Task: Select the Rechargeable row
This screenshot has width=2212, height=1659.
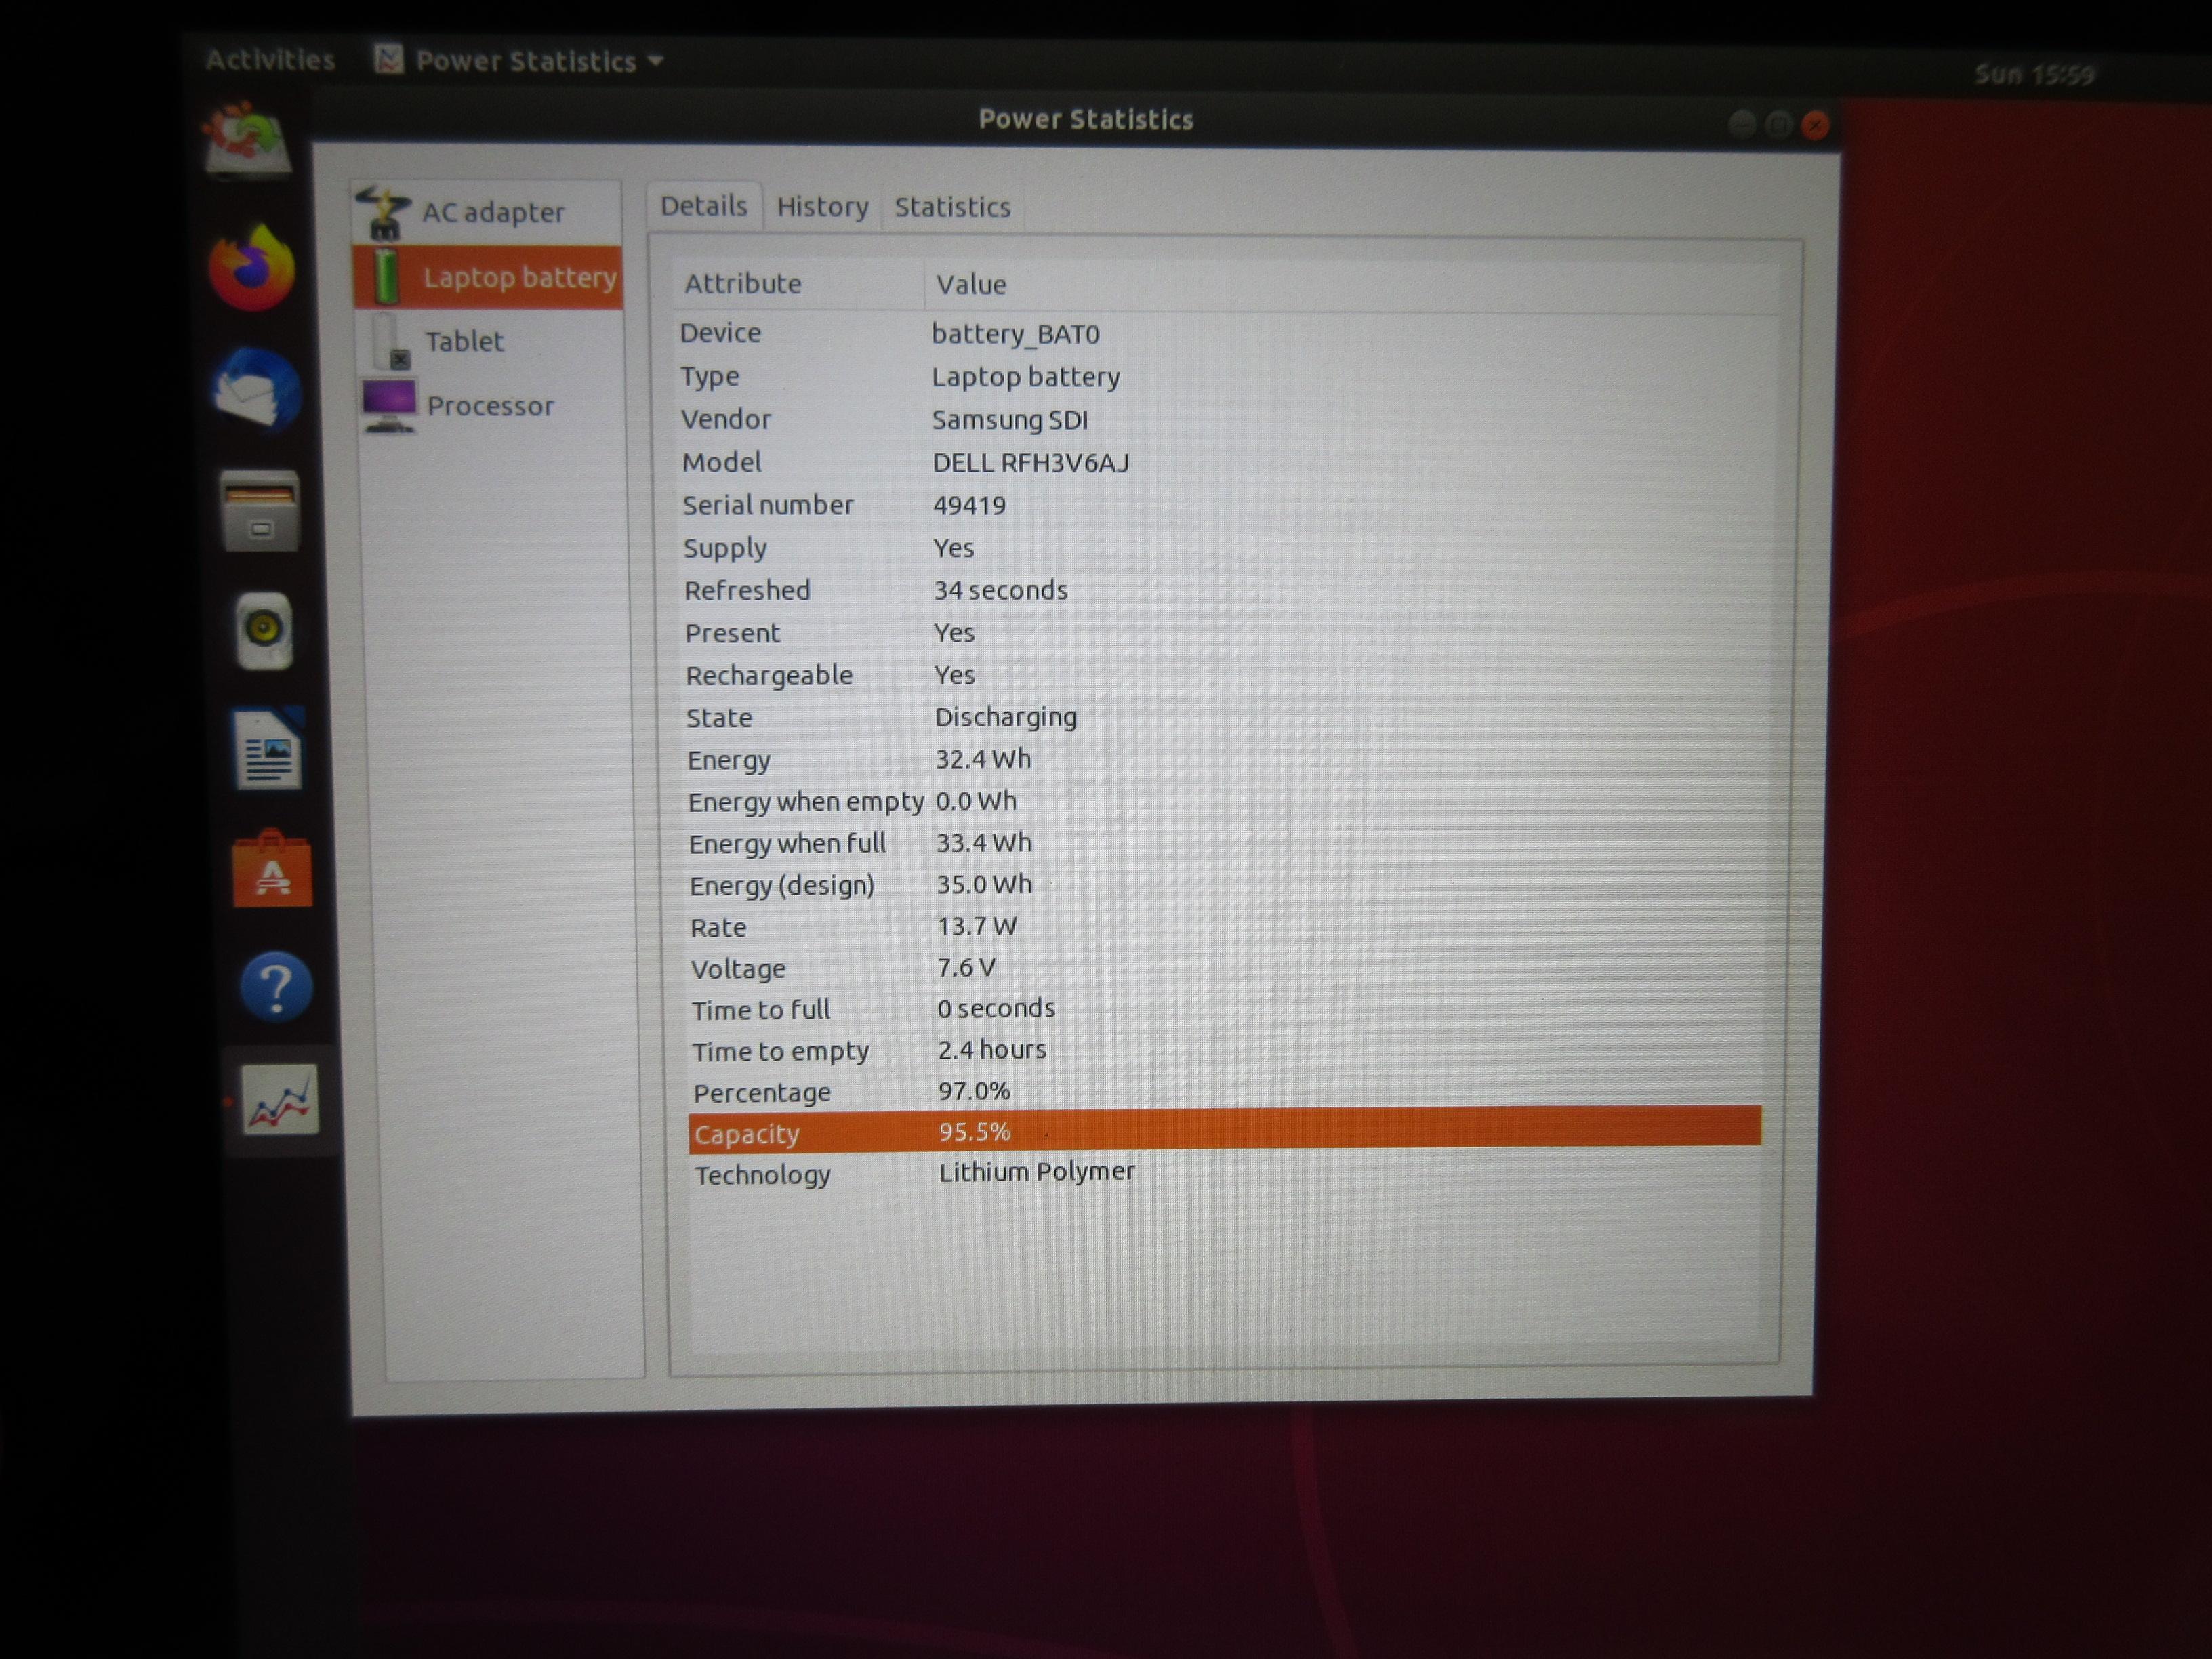Action: [x=1227, y=675]
